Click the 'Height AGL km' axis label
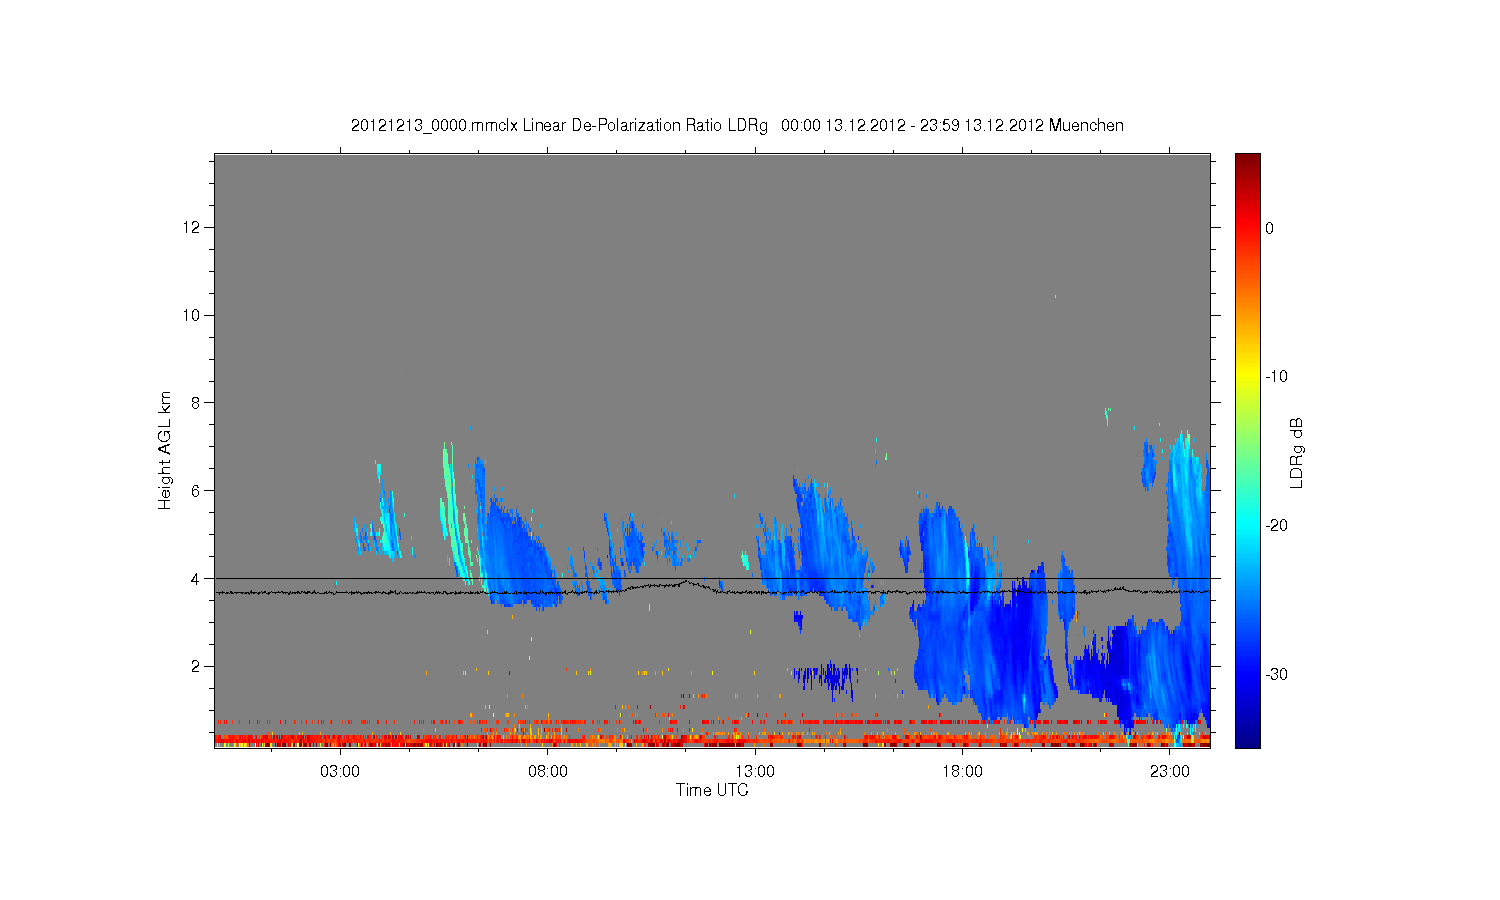 (x=165, y=450)
